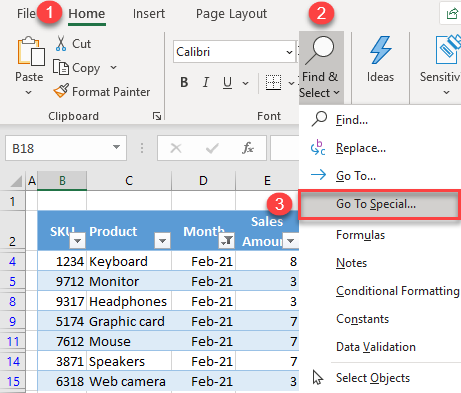Select column E header

coord(267,181)
